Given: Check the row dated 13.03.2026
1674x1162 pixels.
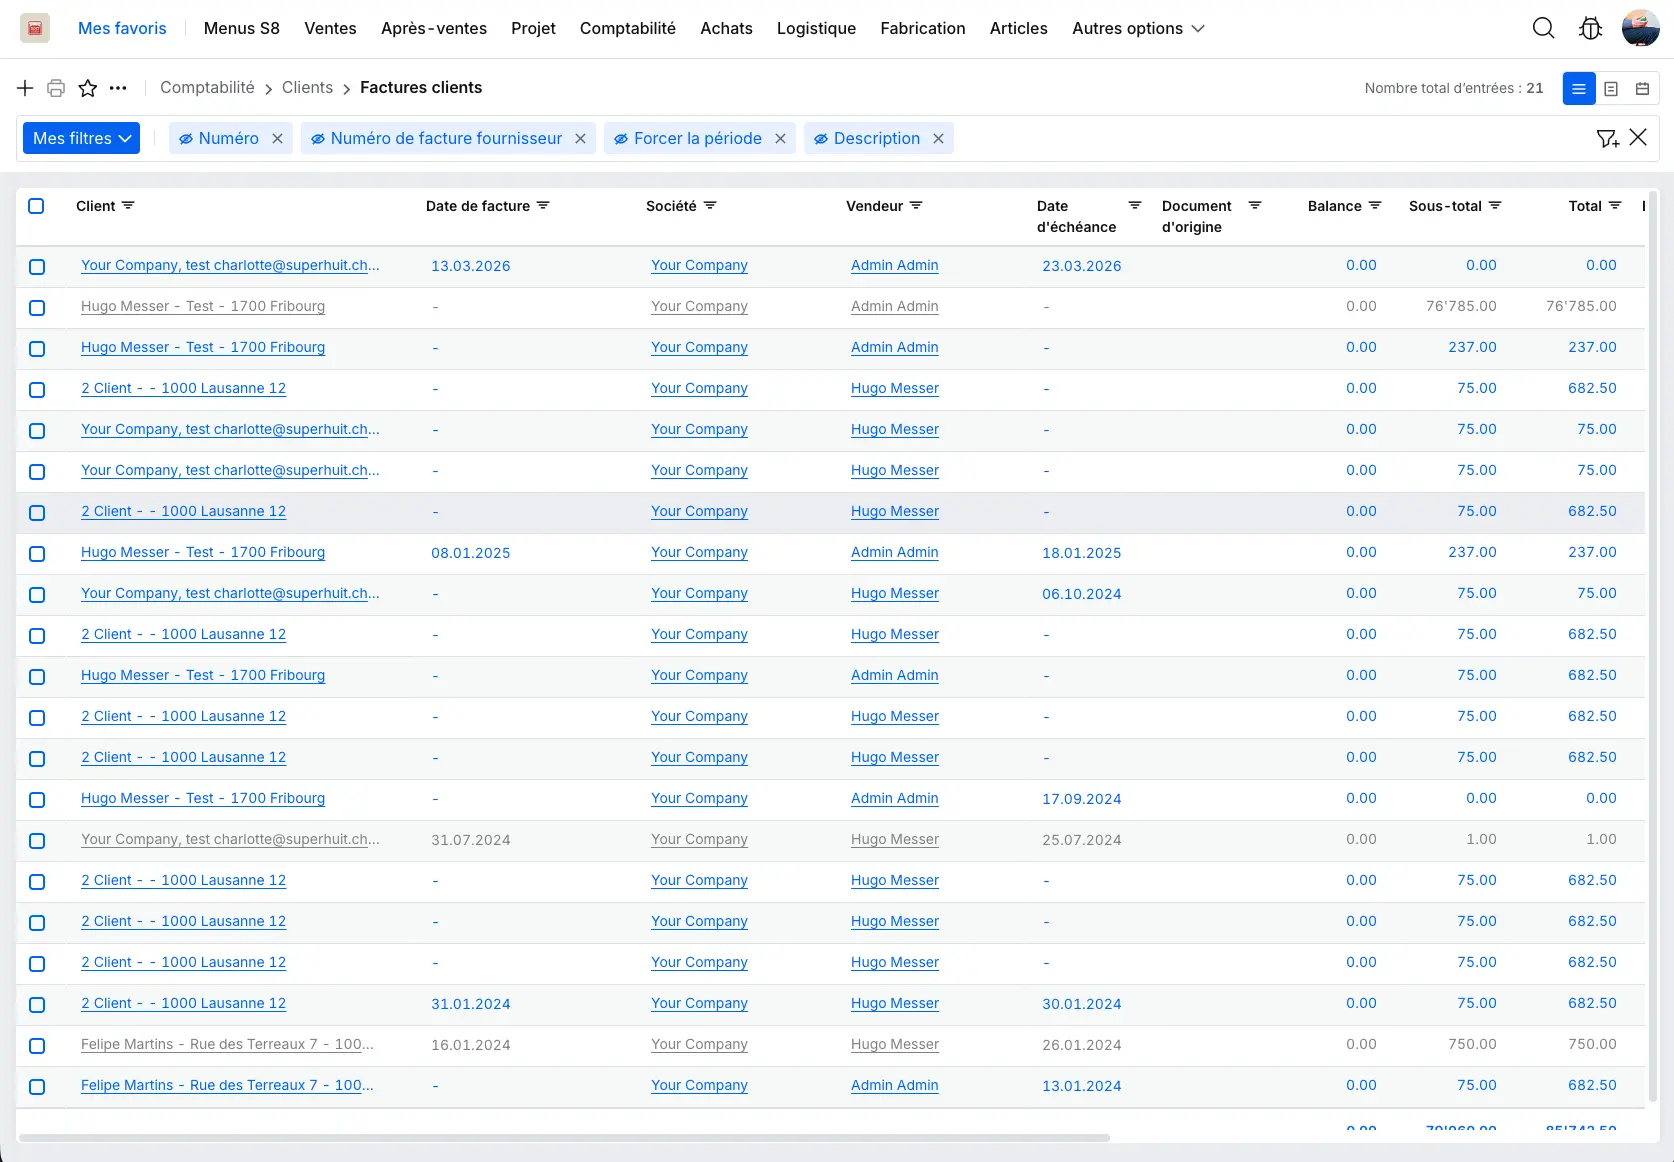Looking at the screenshot, I should point(37,267).
